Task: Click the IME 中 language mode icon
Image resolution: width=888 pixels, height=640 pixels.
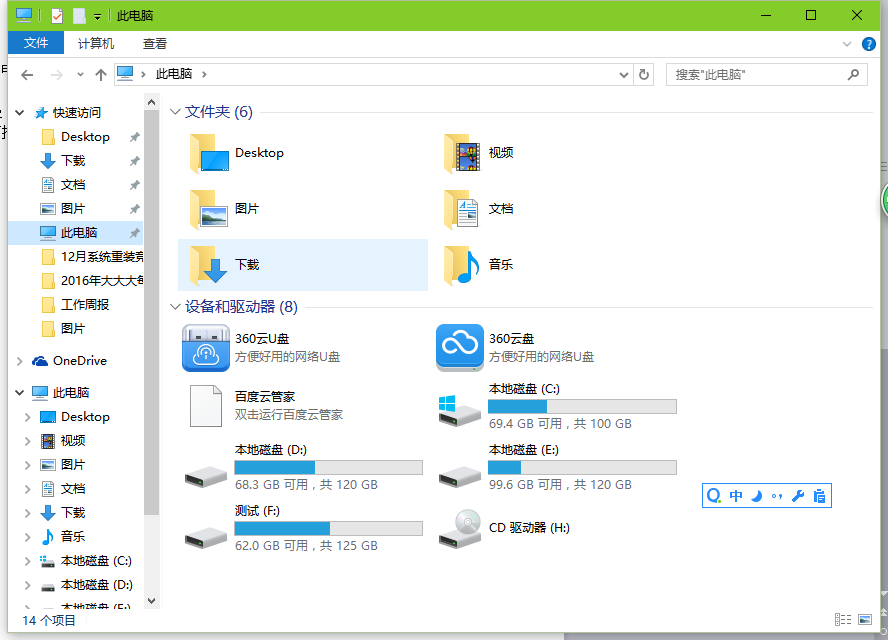Action: click(x=736, y=496)
